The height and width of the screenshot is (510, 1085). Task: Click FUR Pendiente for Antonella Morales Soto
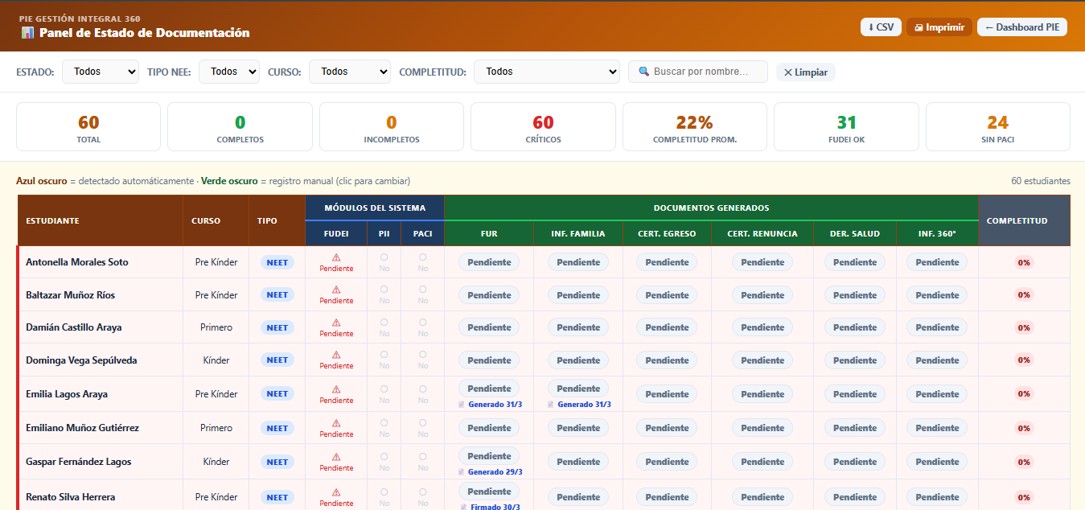coord(489,262)
